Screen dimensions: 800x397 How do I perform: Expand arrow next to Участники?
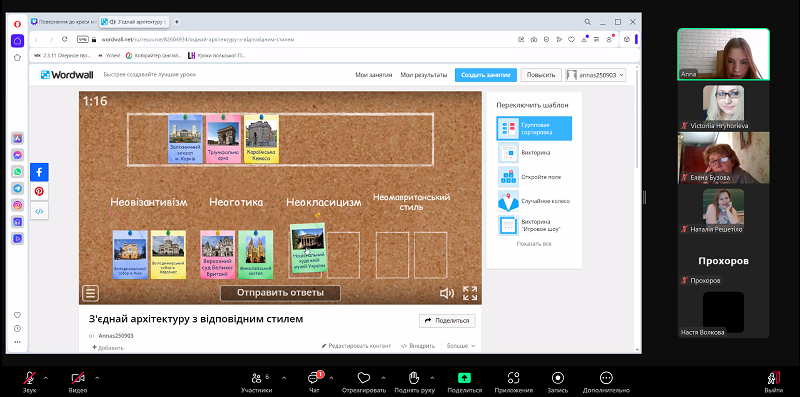pyautogui.click(x=284, y=378)
